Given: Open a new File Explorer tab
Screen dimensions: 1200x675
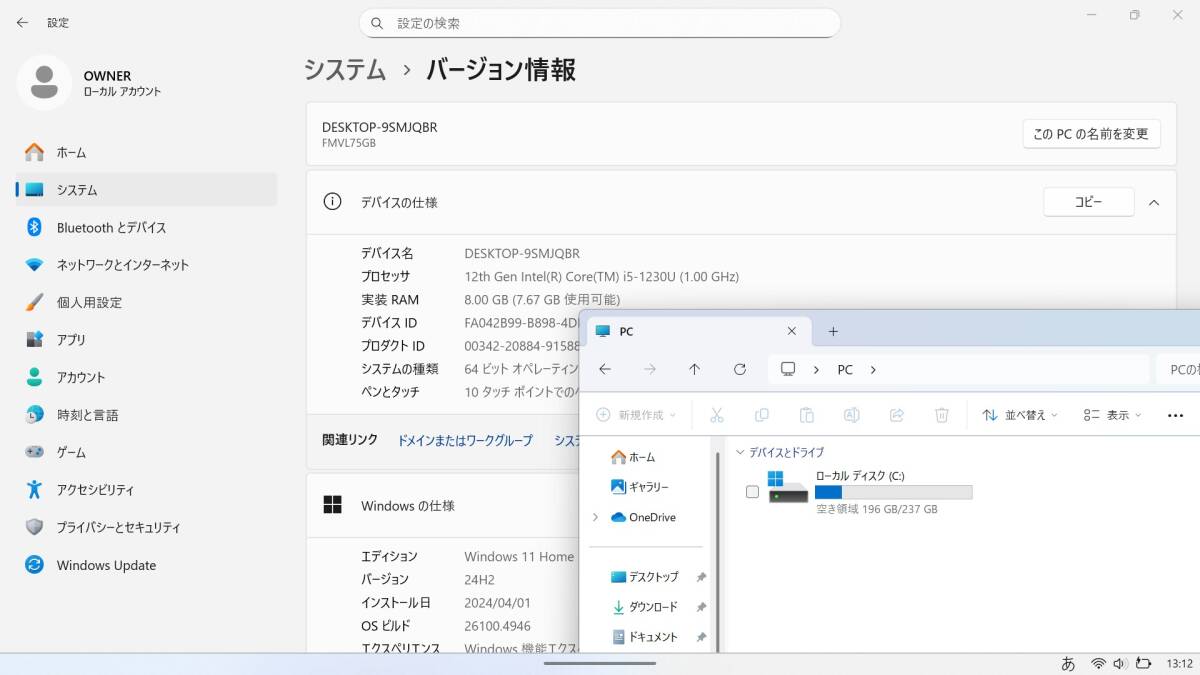Looking at the screenshot, I should [833, 331].
